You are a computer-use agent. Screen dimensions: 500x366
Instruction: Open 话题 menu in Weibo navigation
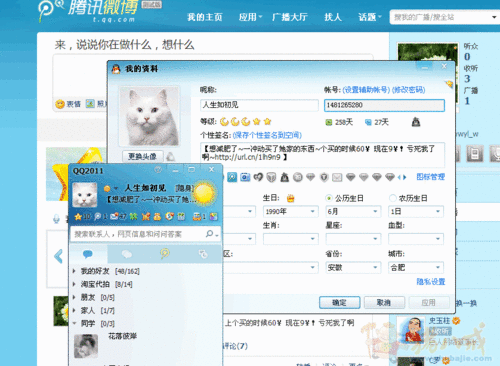click(370, 17)
